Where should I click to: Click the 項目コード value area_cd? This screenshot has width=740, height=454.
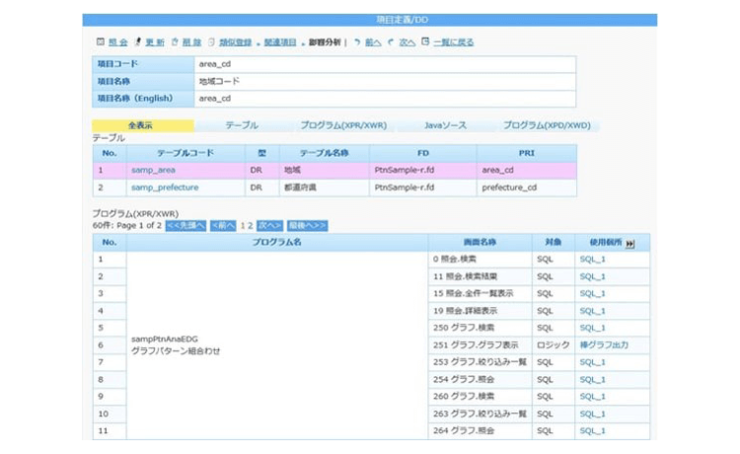[x=385, y=64]
